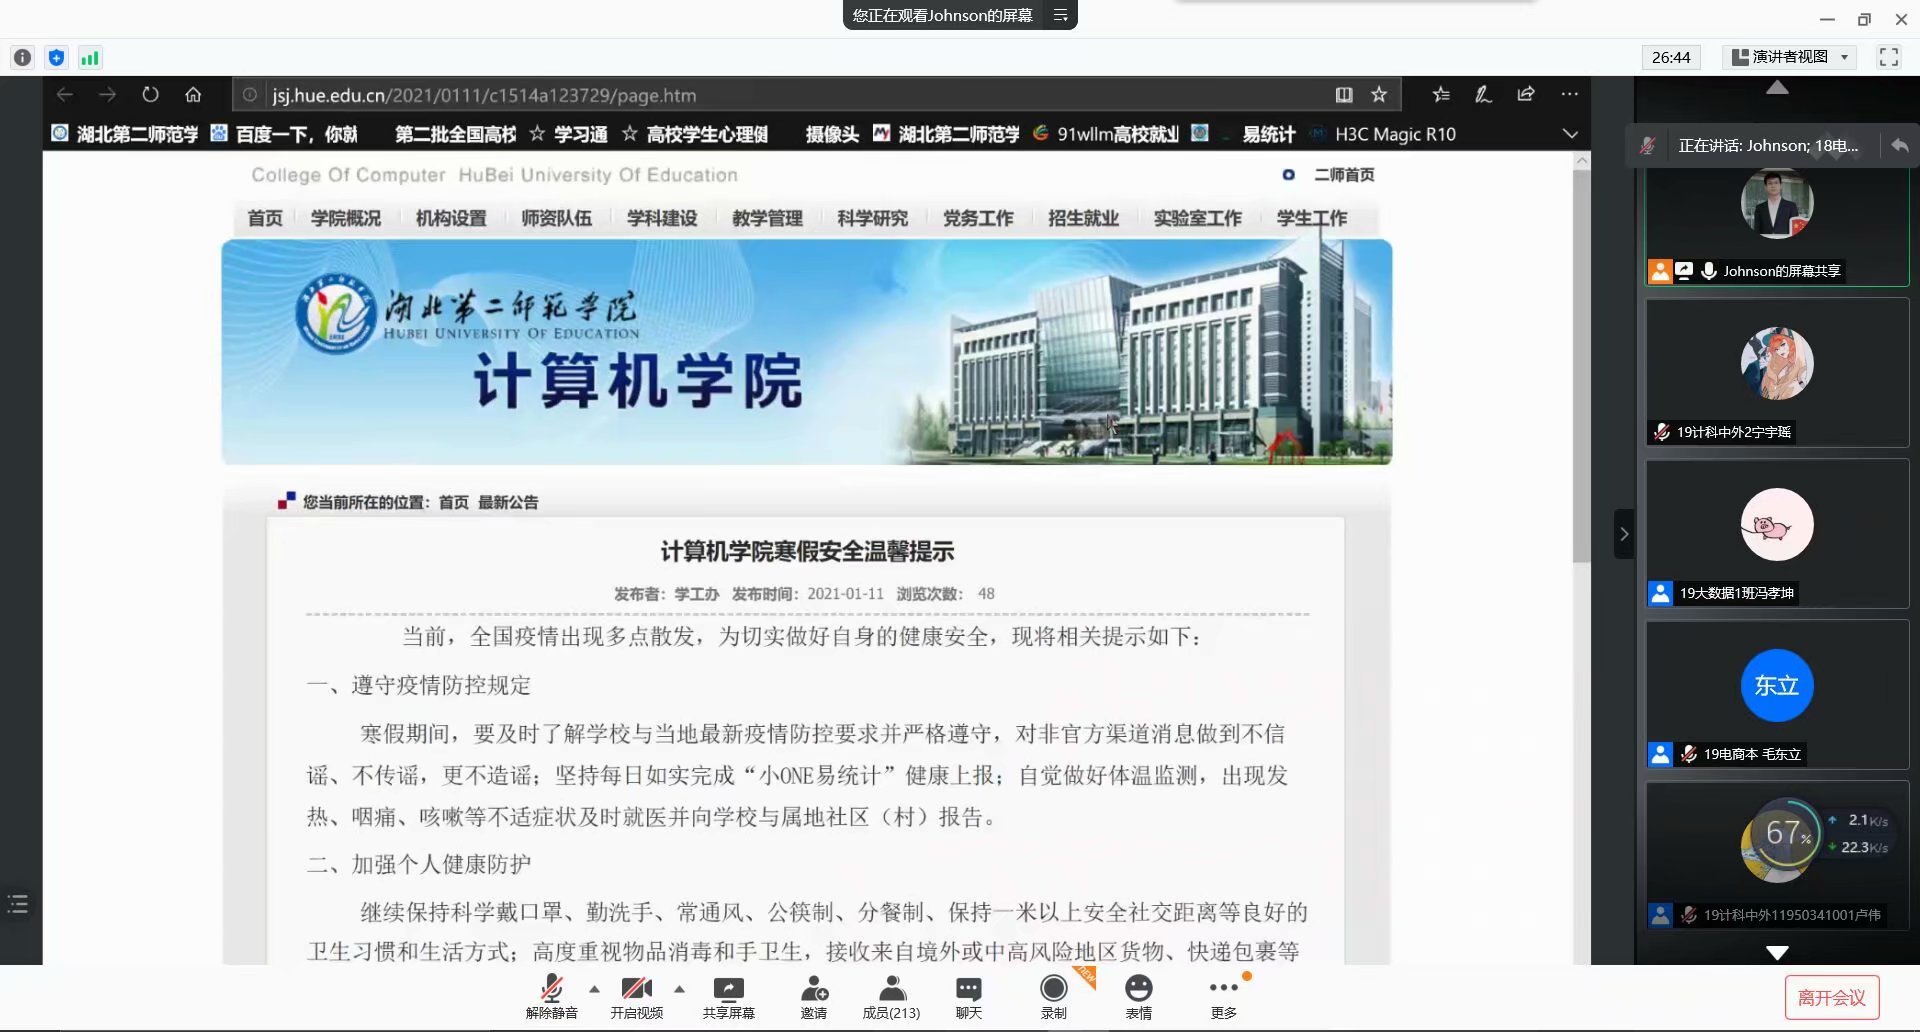Open 百度一下 bookmark

coord(285,134)
